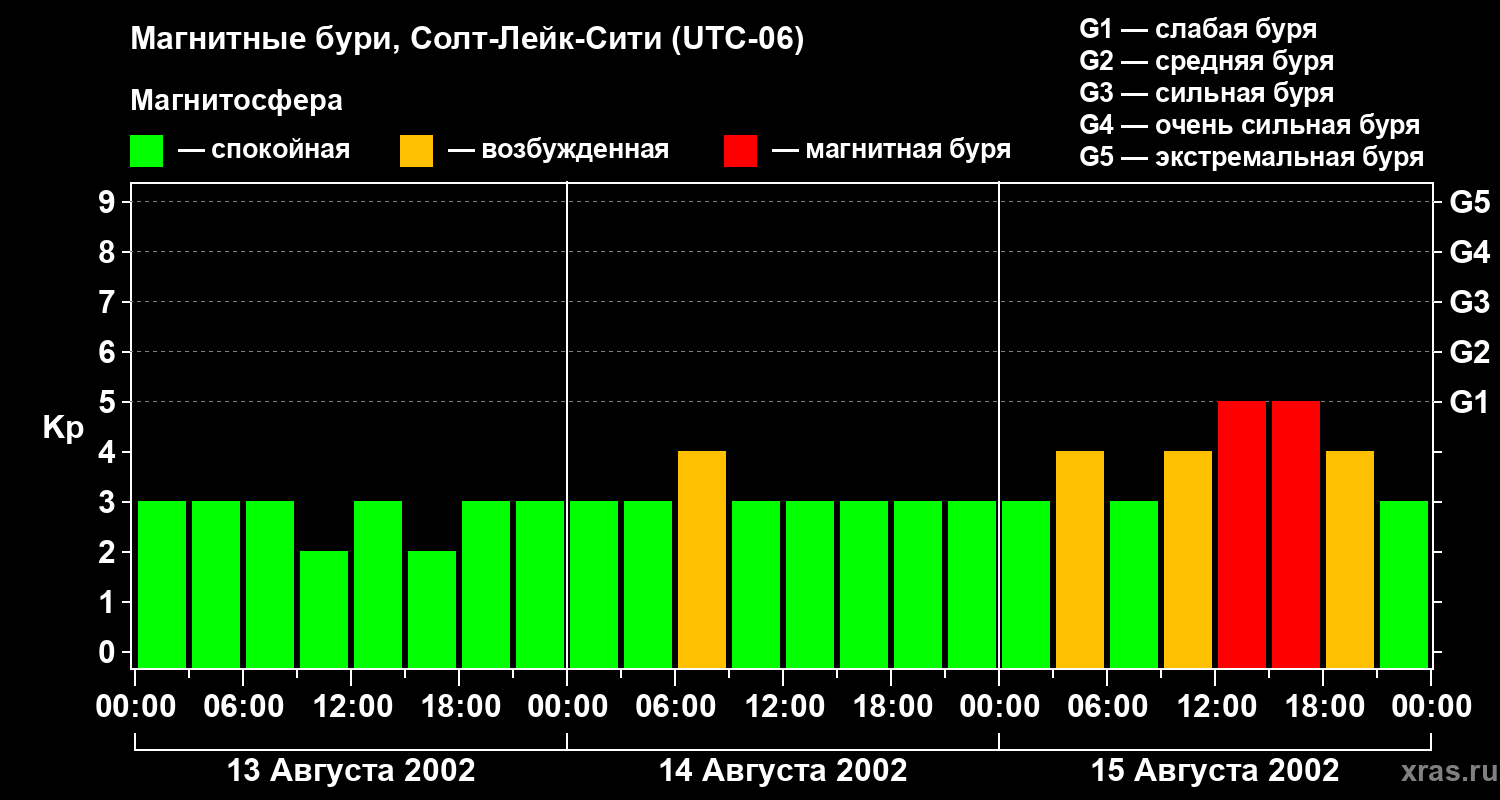The height and width of the screenshot is (800, 1500).
Task: Click the 'Kp' axis title
Action: coord(63,428)
